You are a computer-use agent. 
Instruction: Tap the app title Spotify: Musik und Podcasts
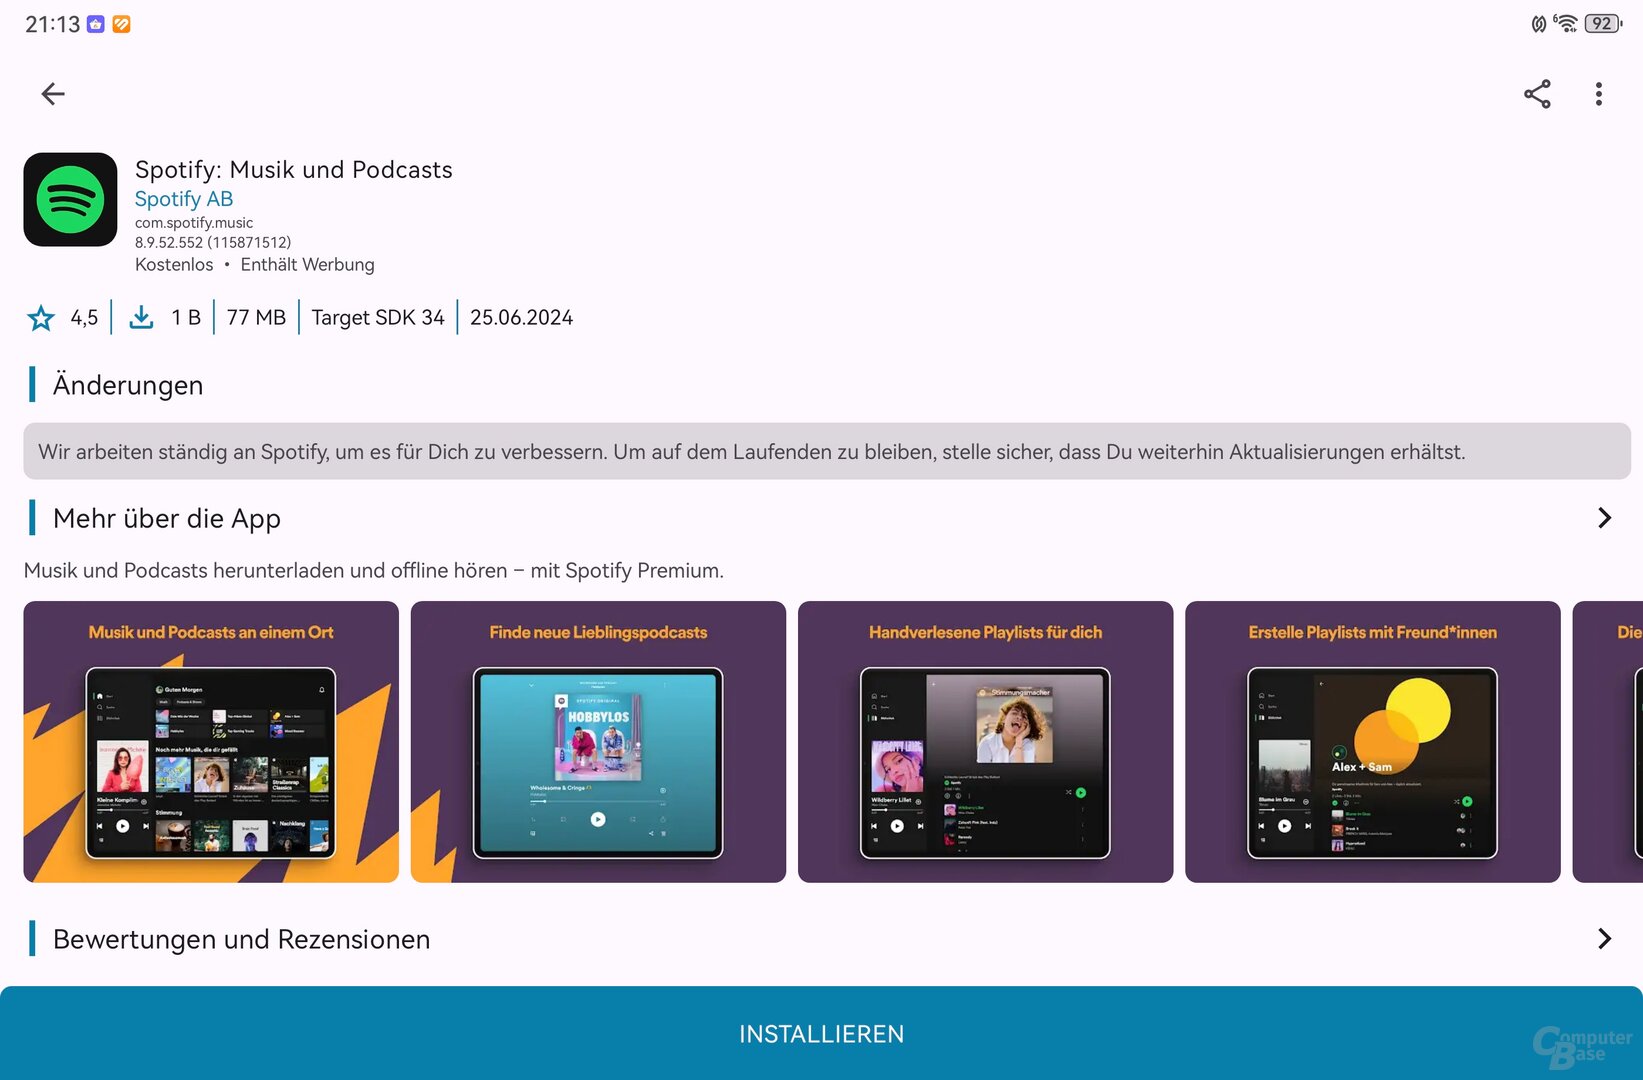coord(294,170)
